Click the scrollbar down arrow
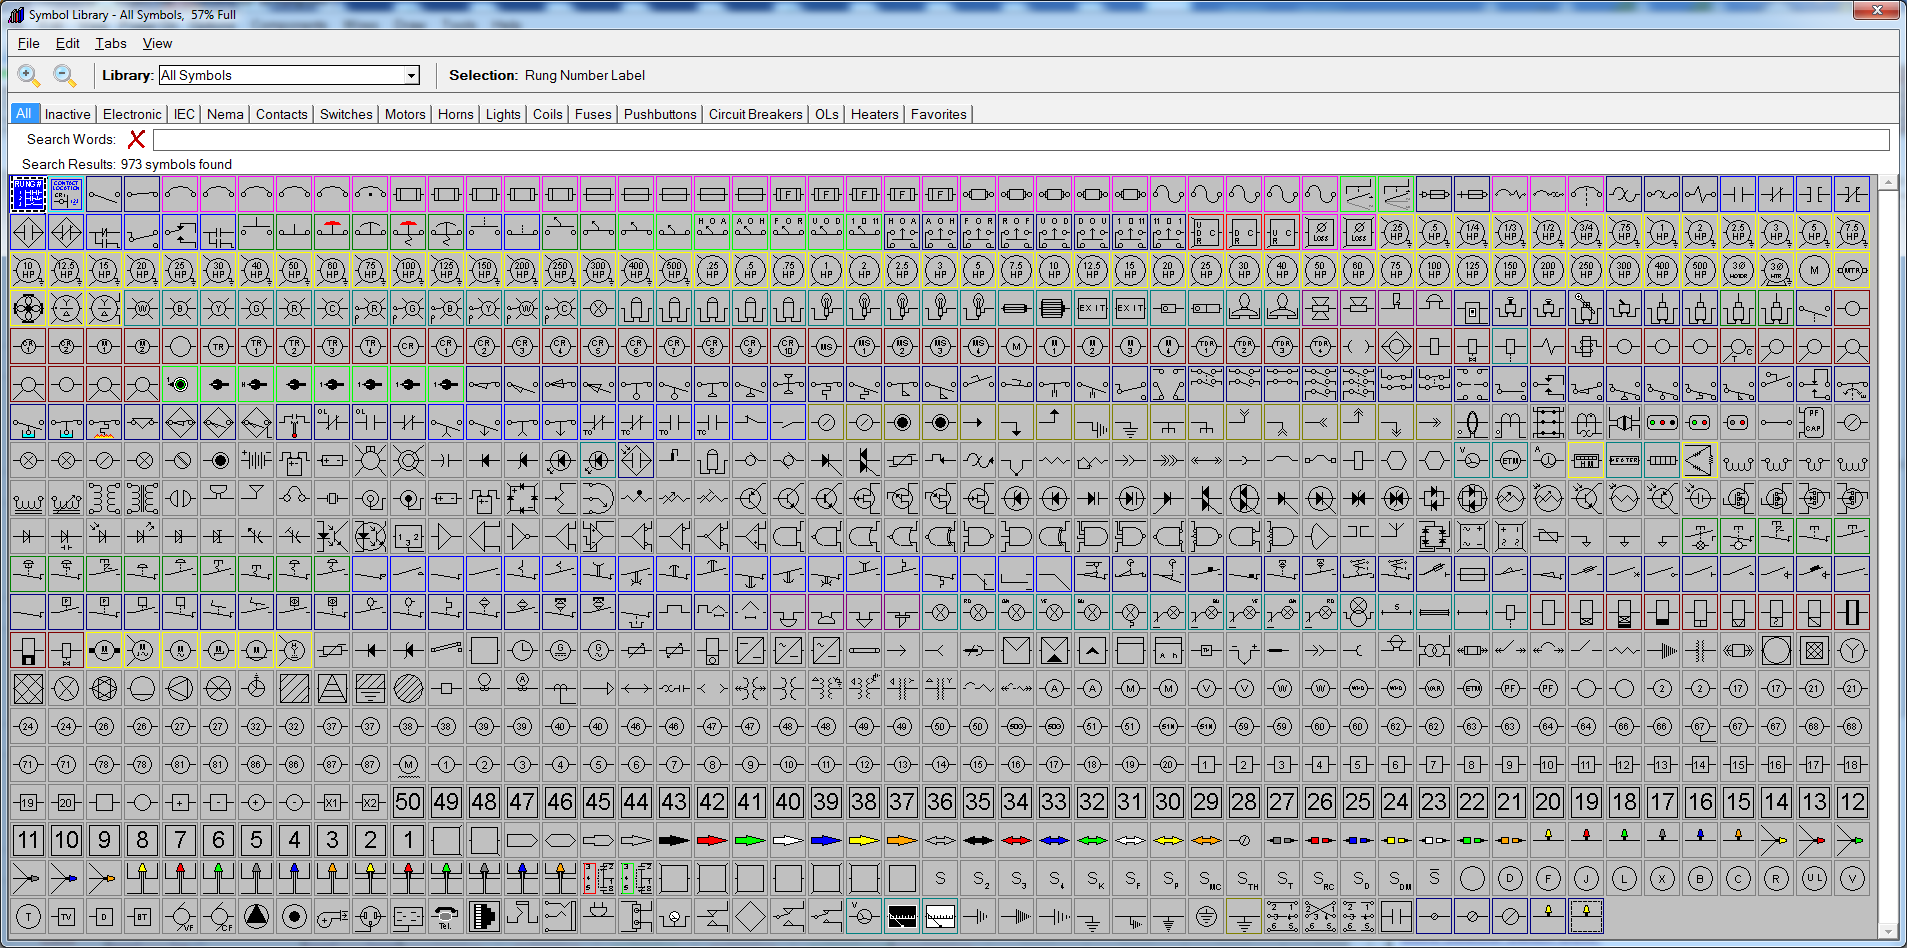1907x948 pixels. pos(1888,932)
